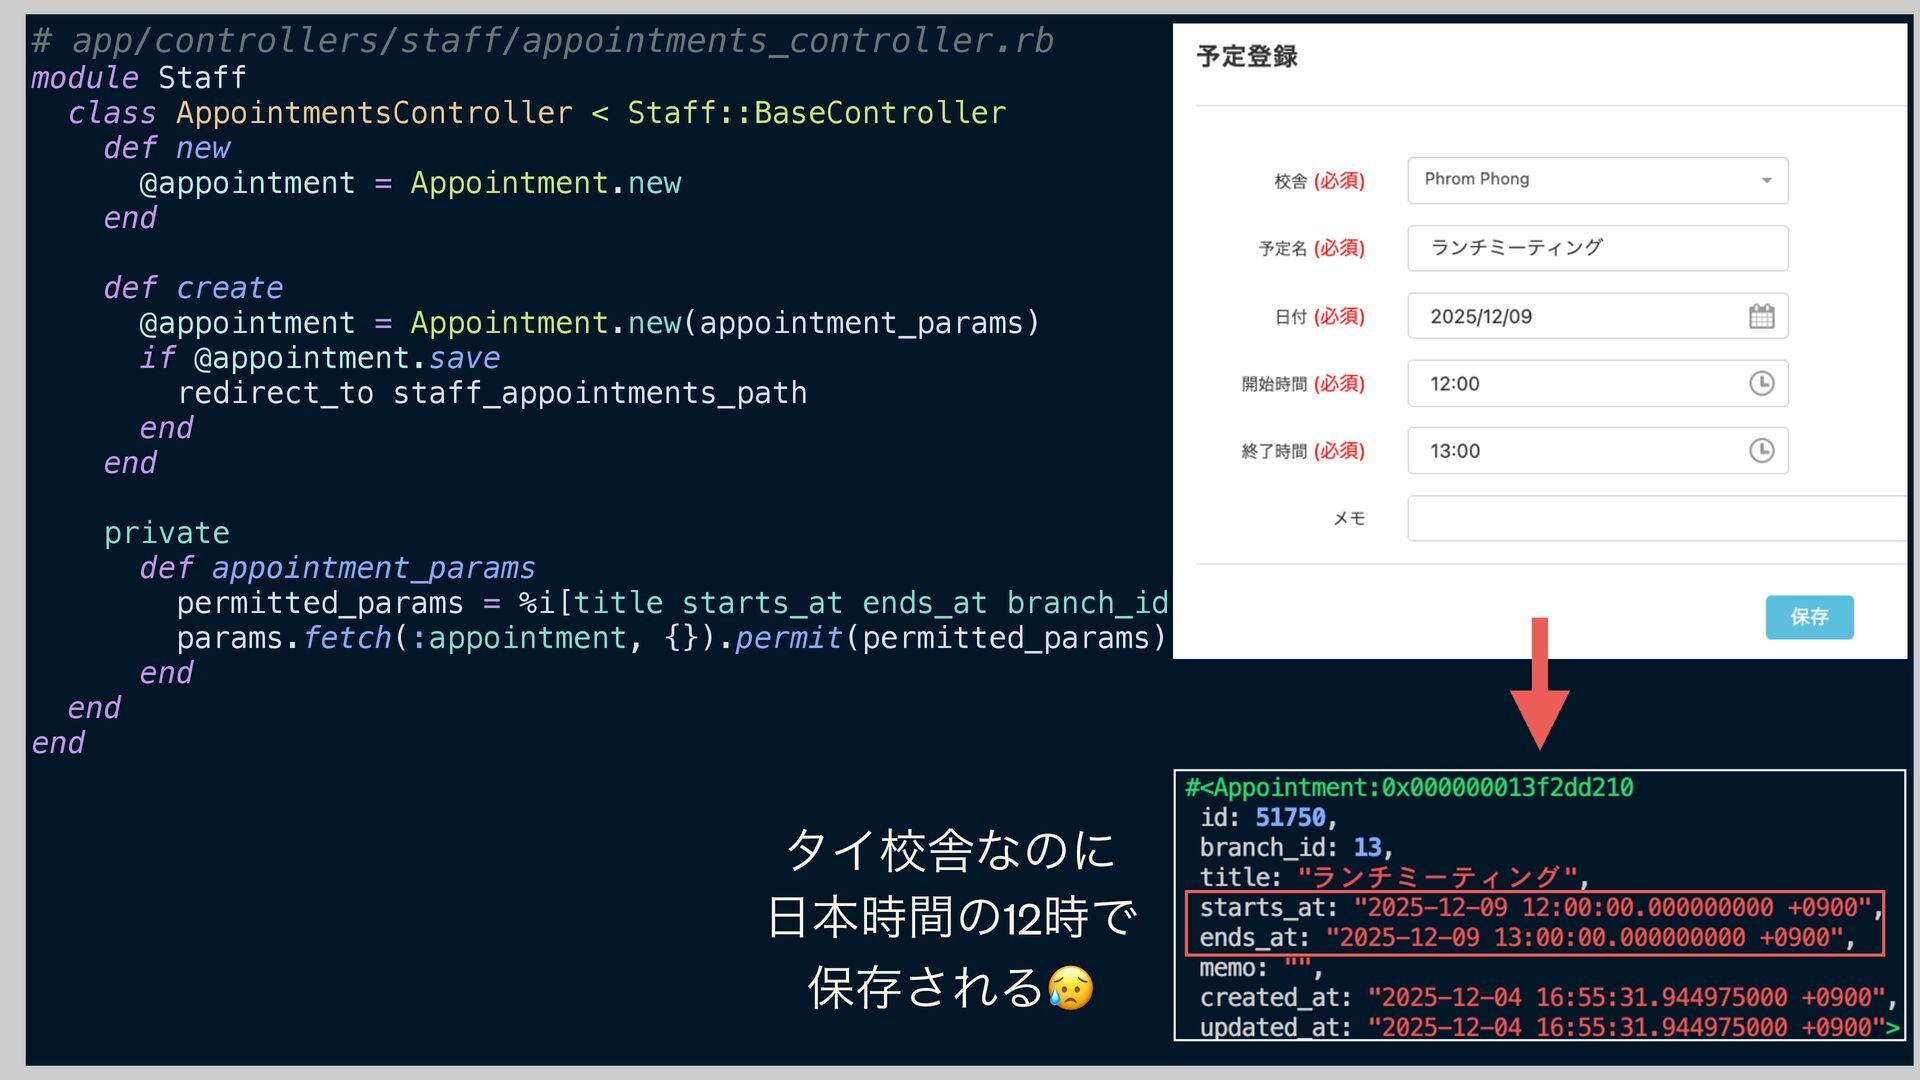The width and height of the screenshot is (1920, 1080).
Task: Click the starts_at line in console output
Action: [x=1534, y=908]
